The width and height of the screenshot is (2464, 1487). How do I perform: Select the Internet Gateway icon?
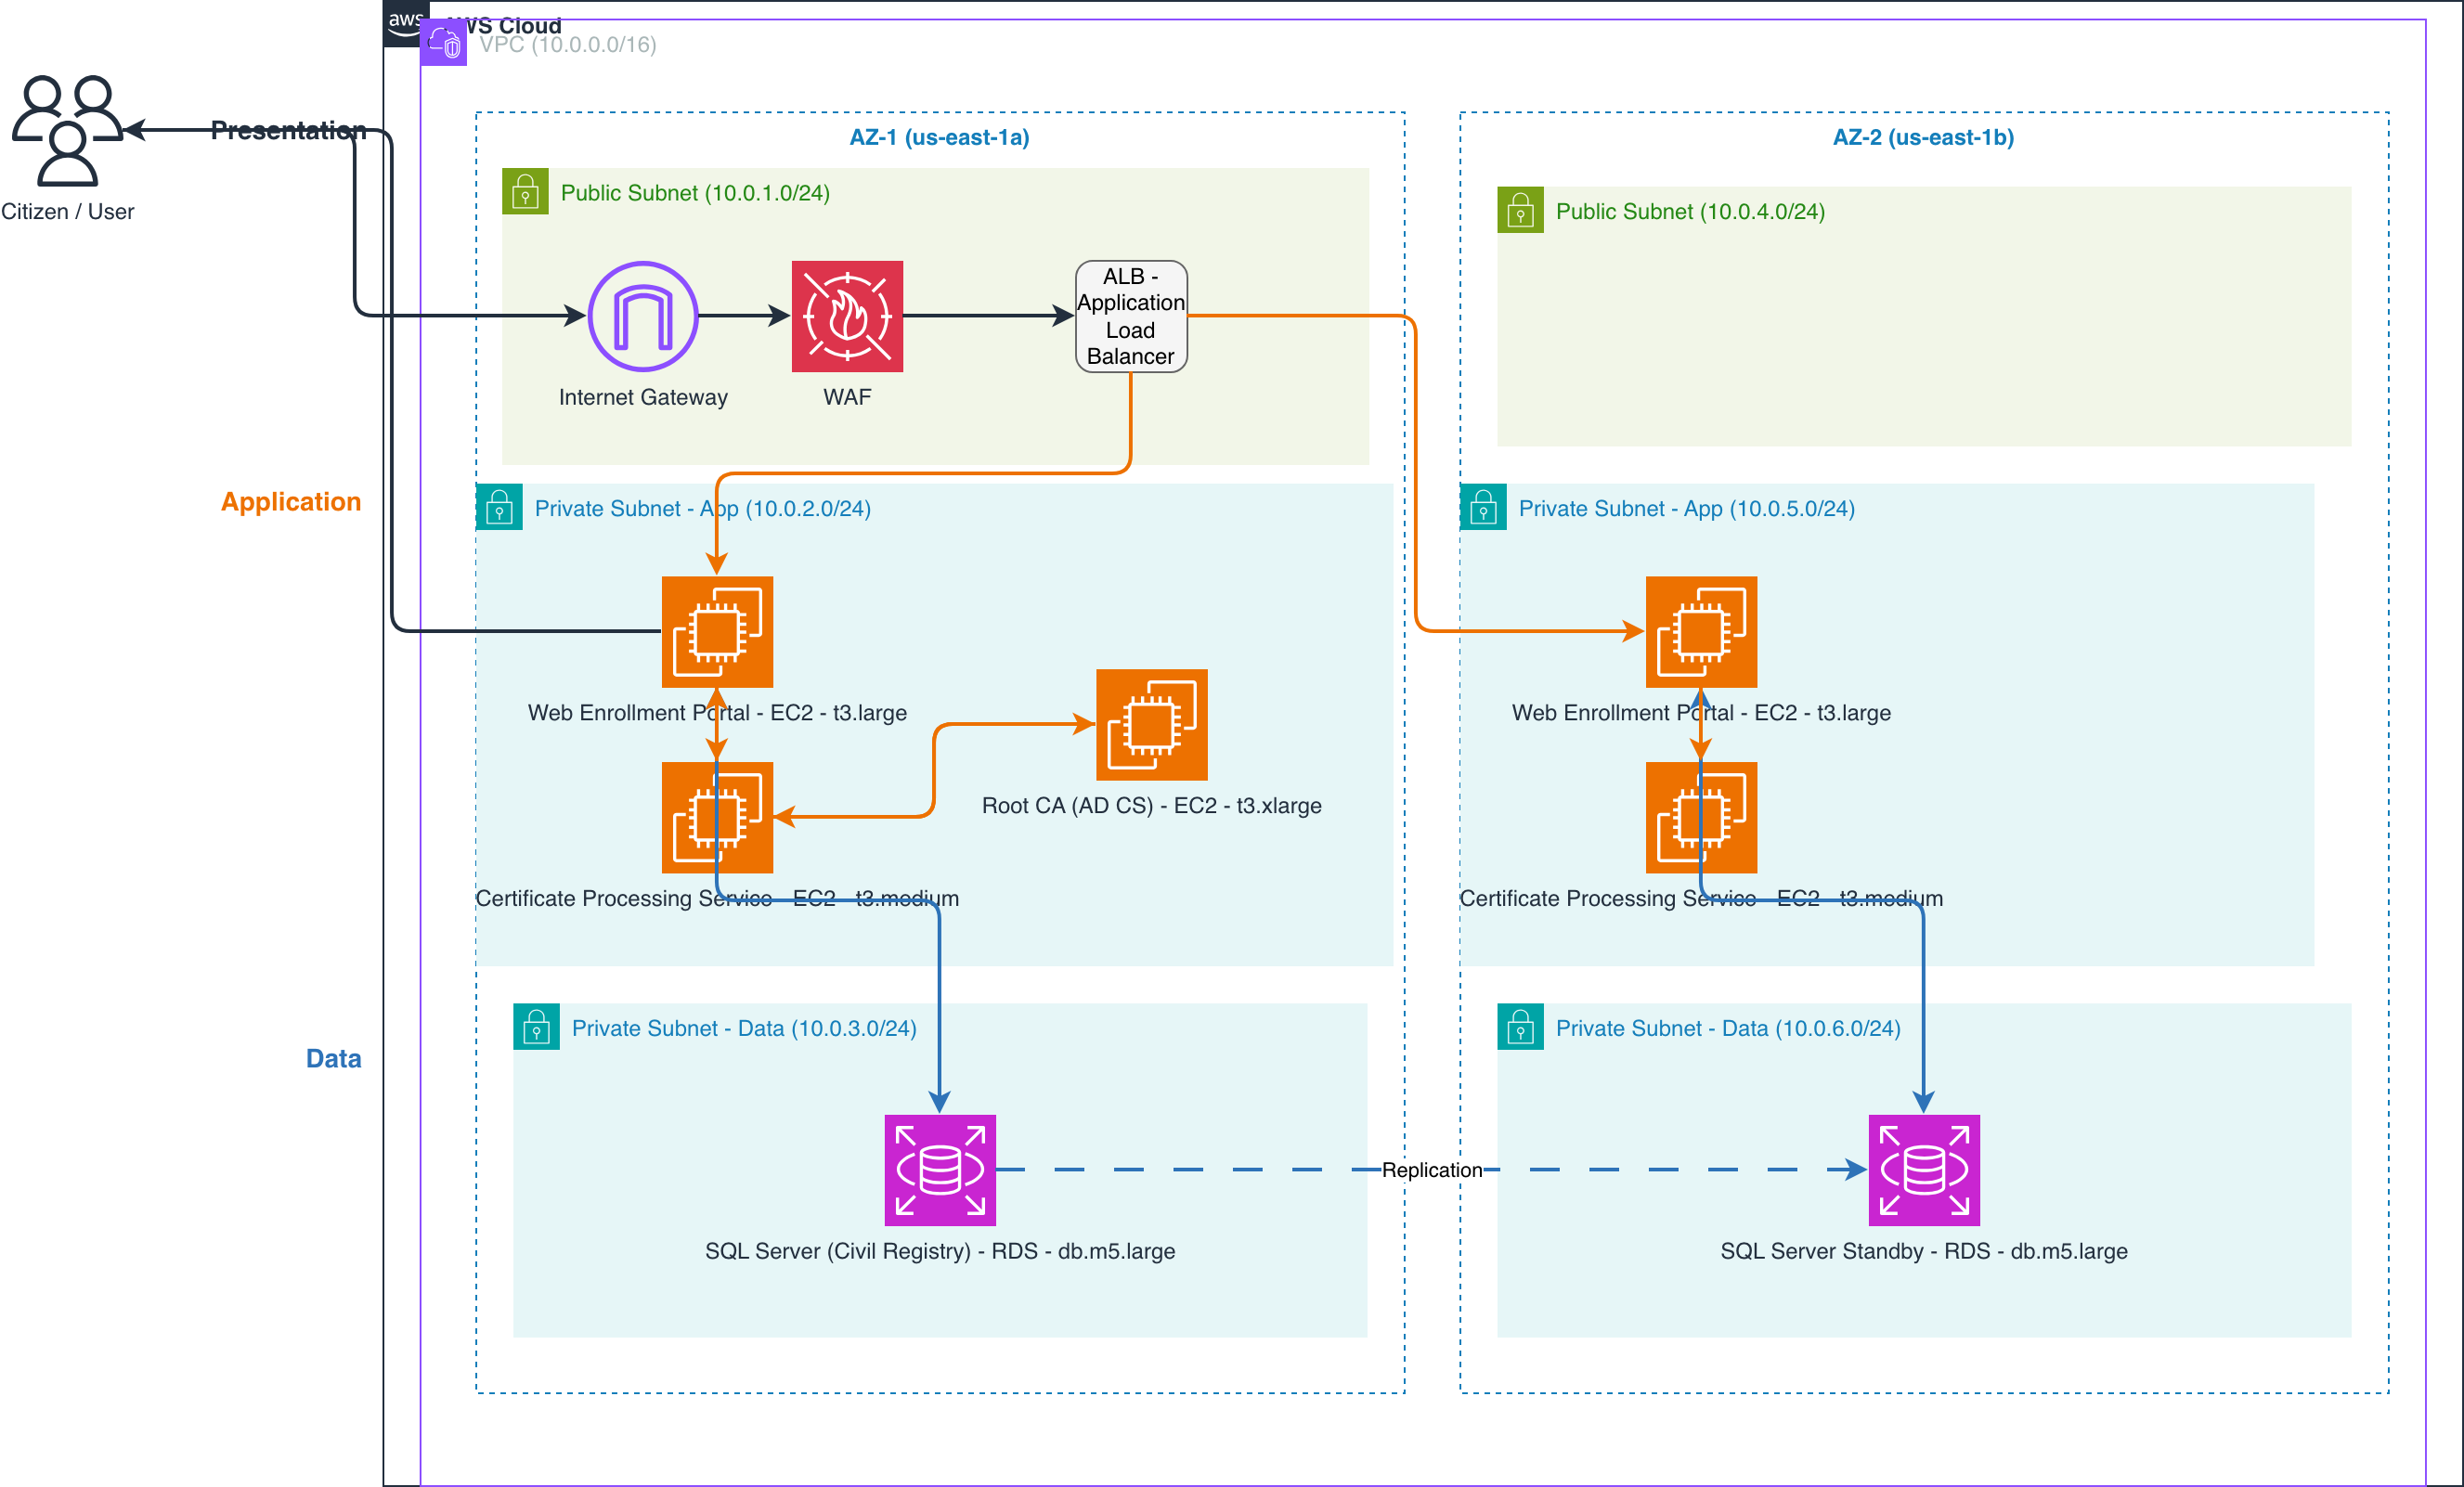(643, 316)
